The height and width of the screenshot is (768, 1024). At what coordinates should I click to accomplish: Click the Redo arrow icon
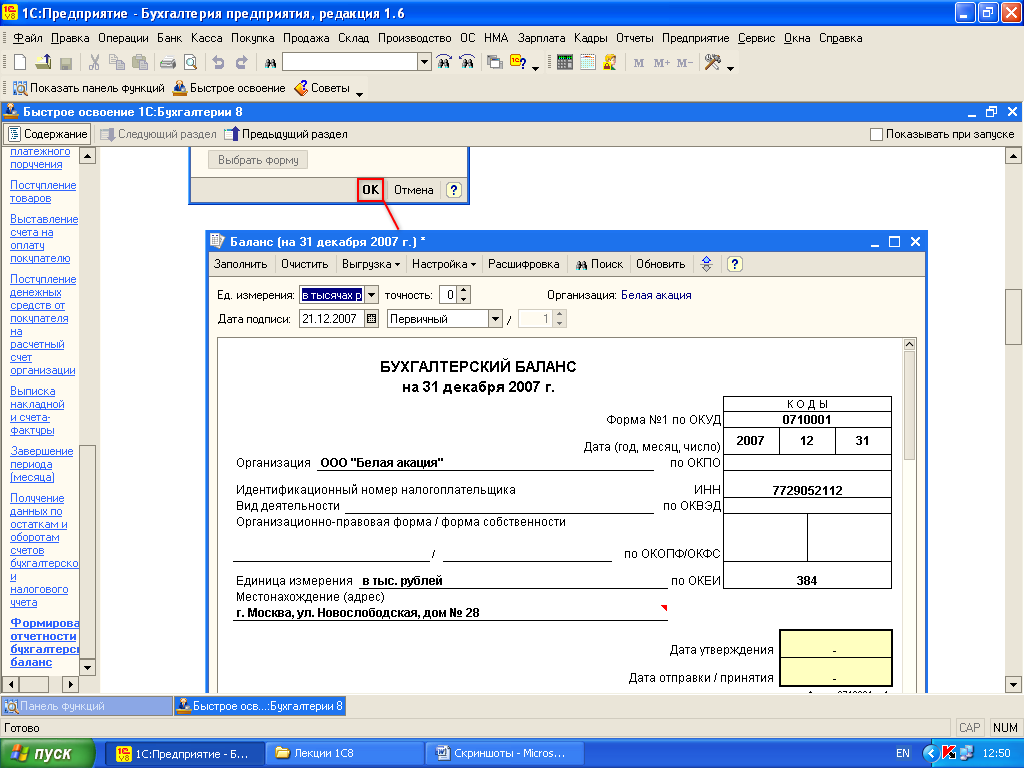coord(241,63)
